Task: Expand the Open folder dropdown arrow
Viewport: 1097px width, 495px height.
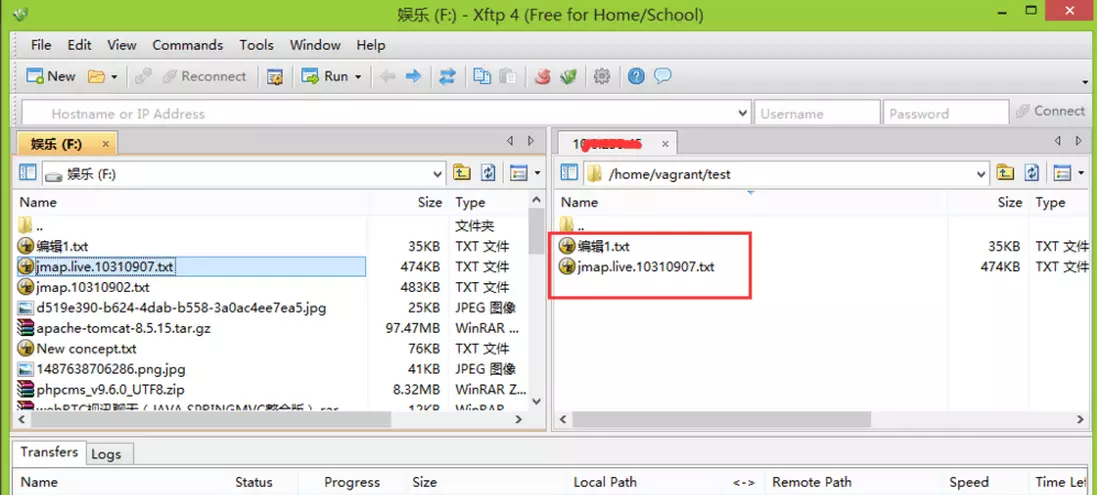Action: pos(114,77)
